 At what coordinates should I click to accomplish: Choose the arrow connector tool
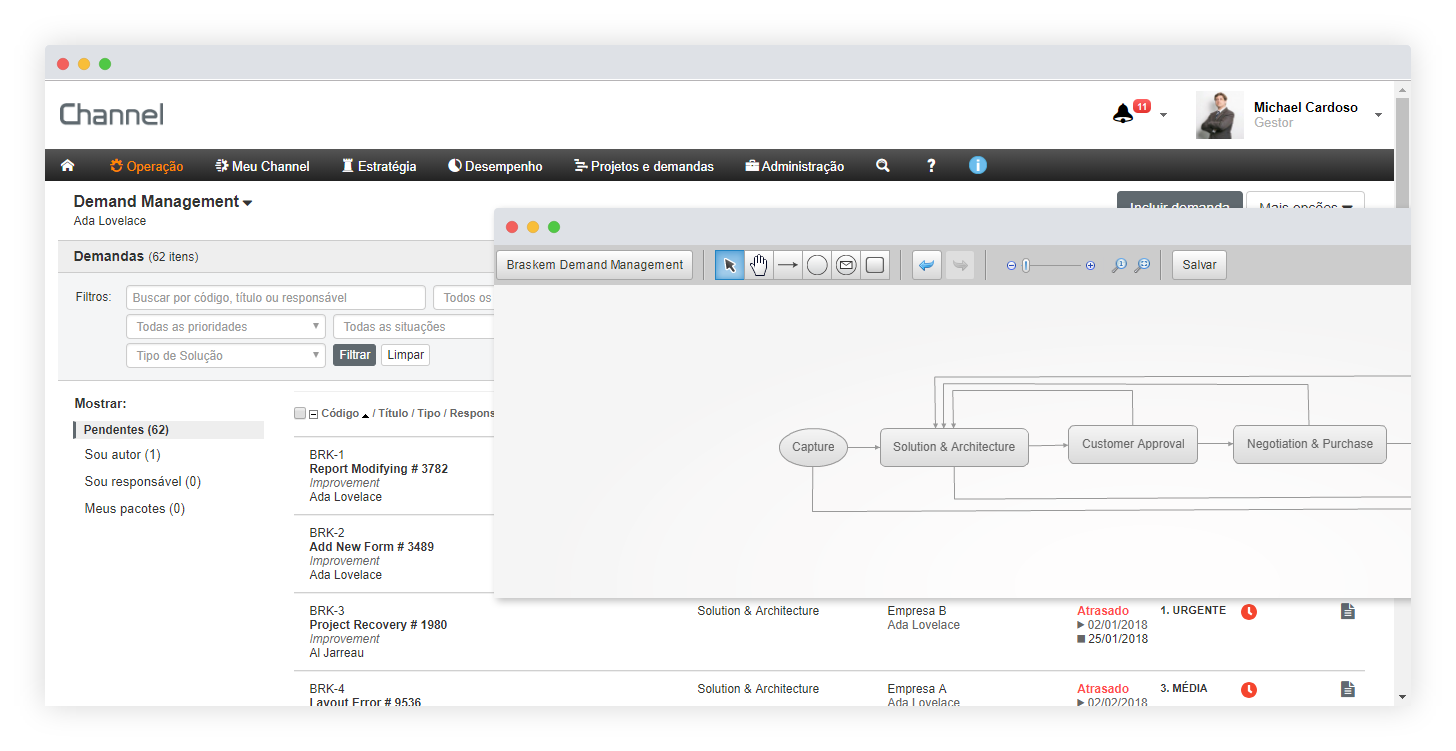pos(788,265)
